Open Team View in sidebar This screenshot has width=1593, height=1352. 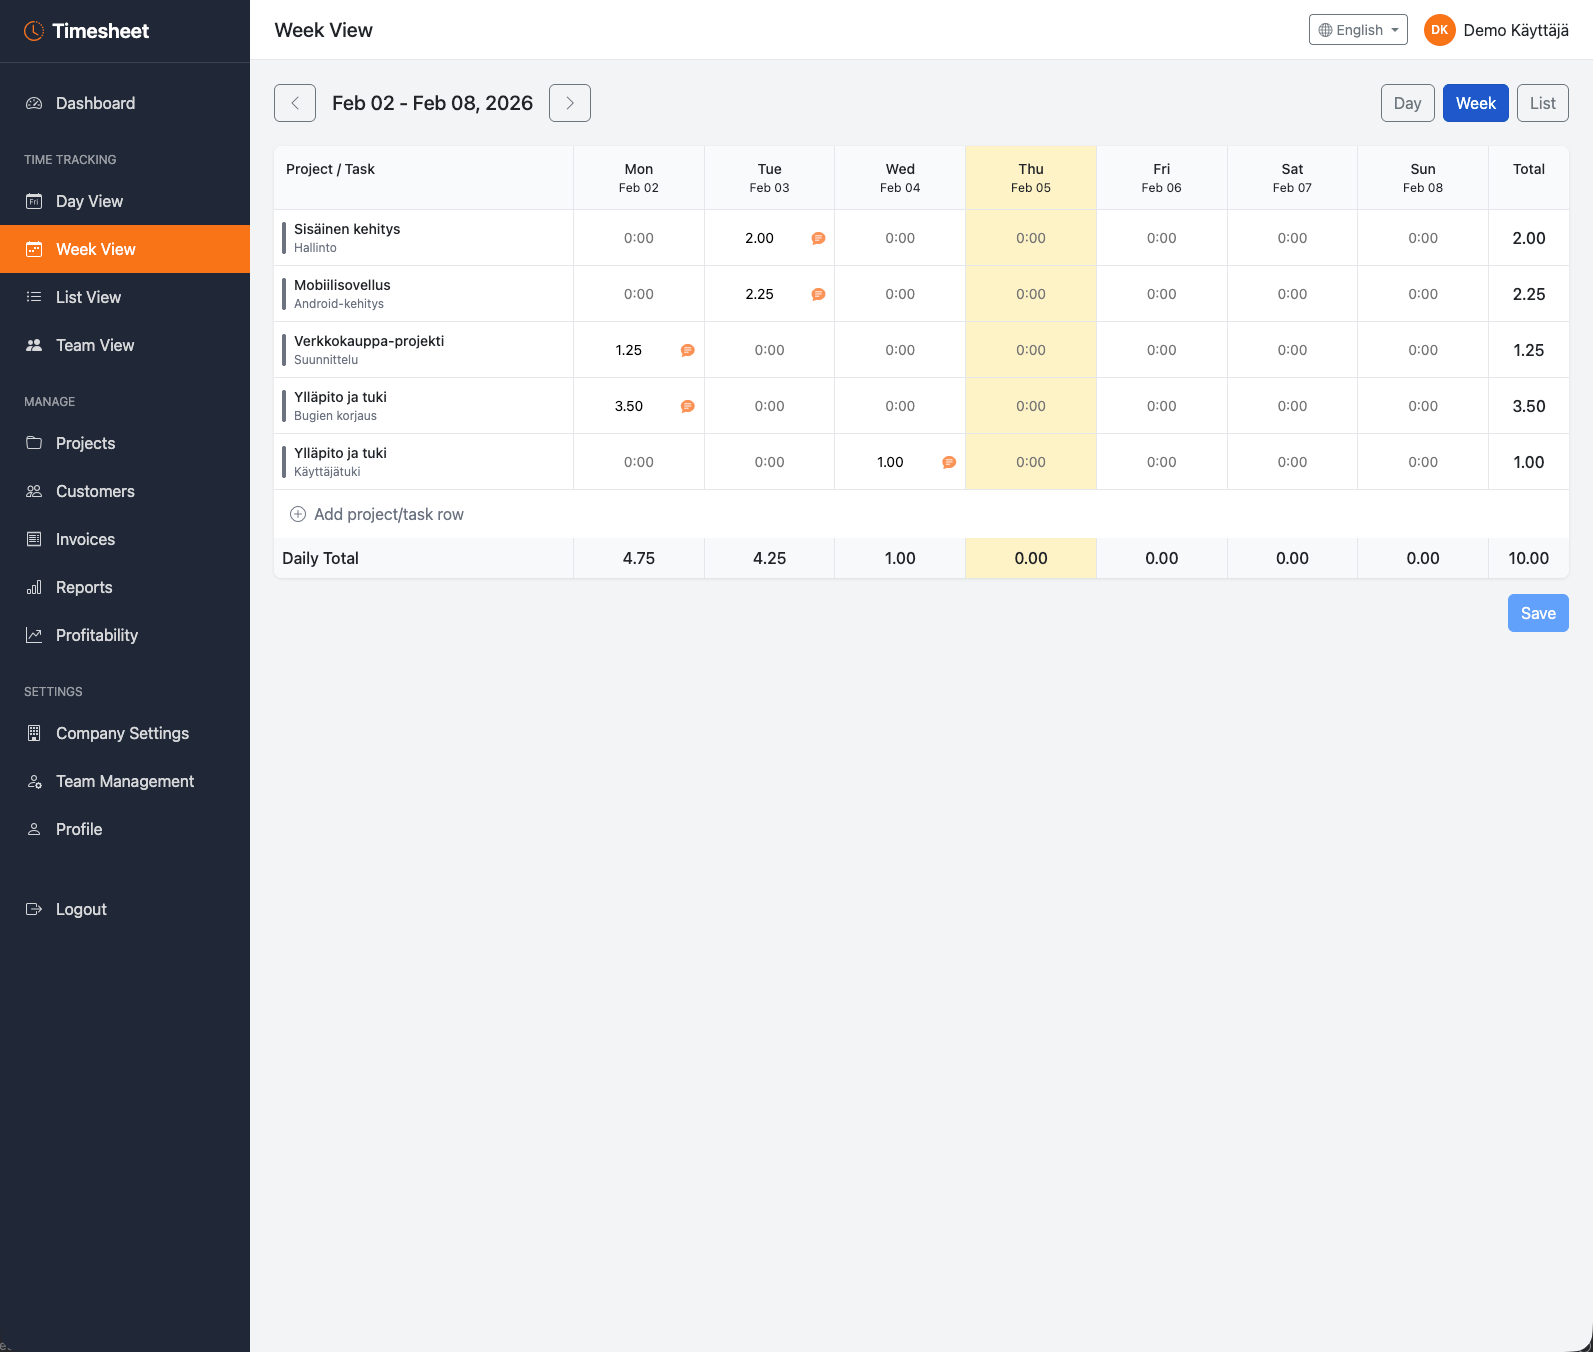94,345
